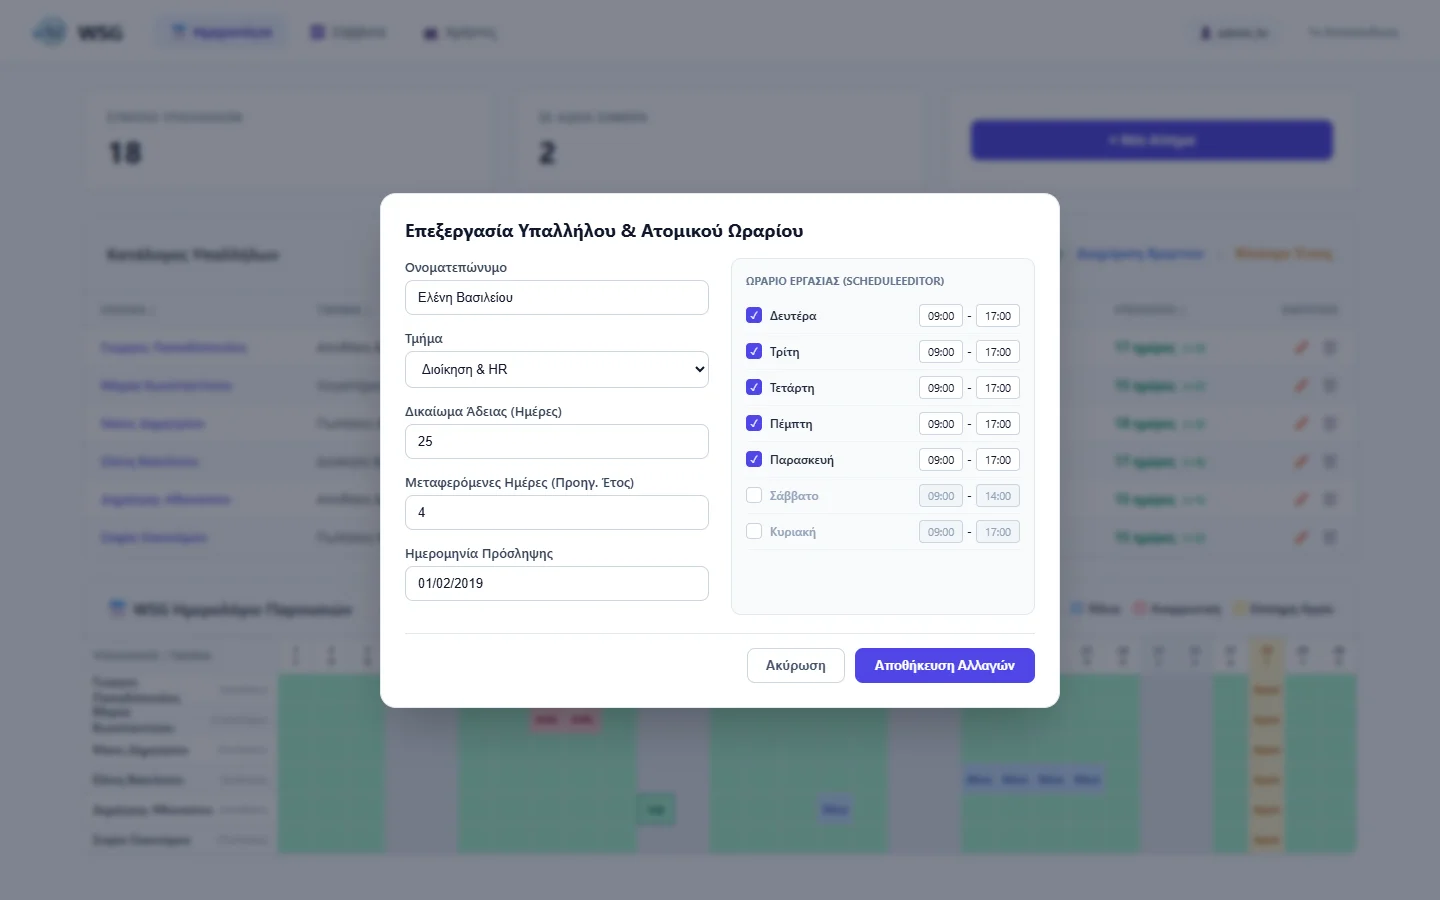This screenshot has width=1440, height=900.
Task: Edit Τρίτη start time field
Action: coord(941,352)
